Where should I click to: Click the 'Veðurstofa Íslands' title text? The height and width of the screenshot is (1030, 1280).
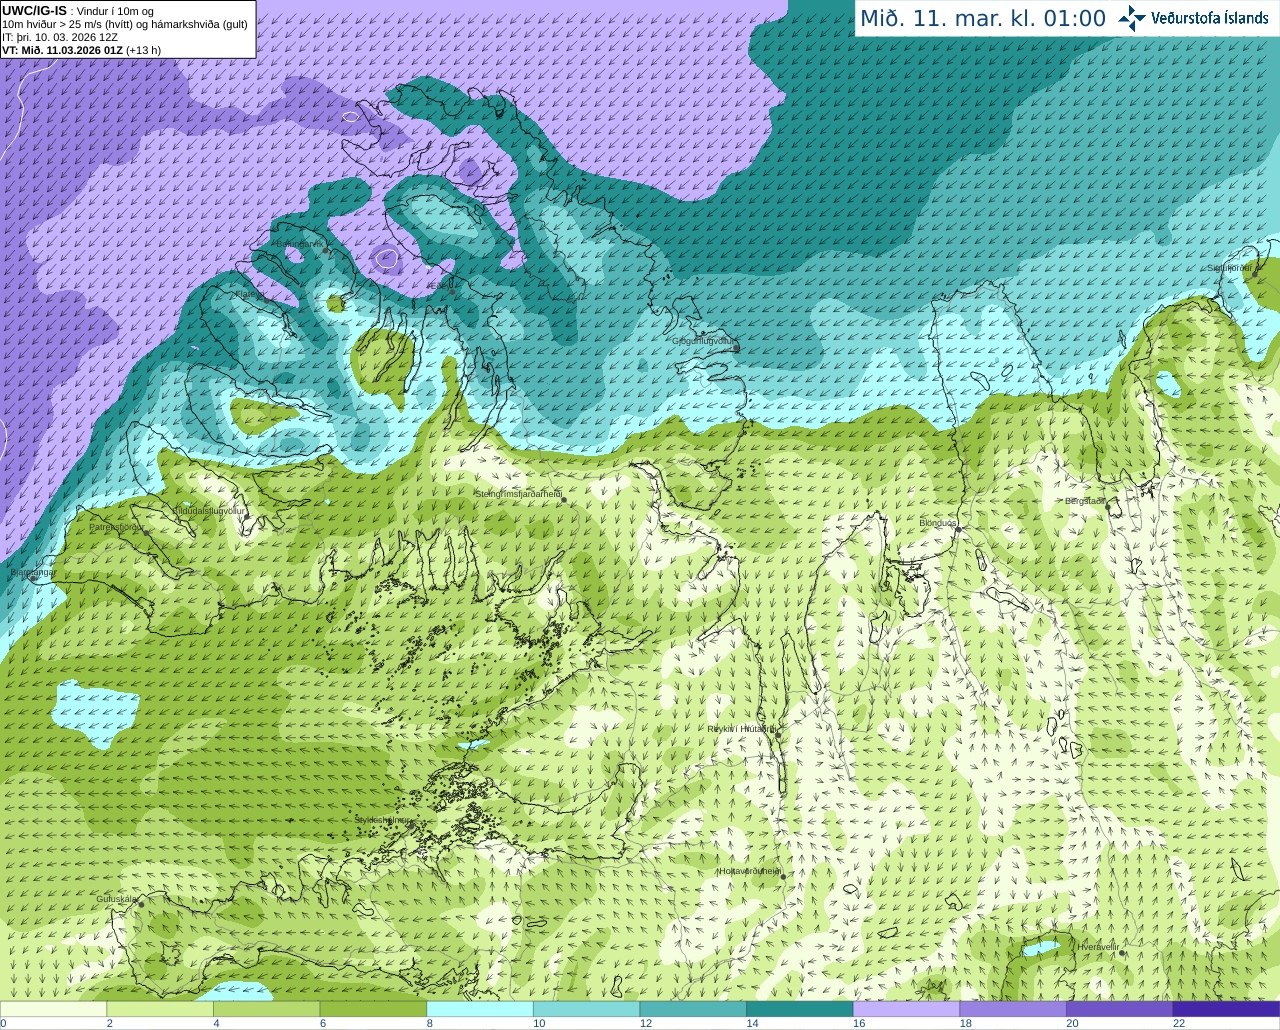pos(1209,18)
